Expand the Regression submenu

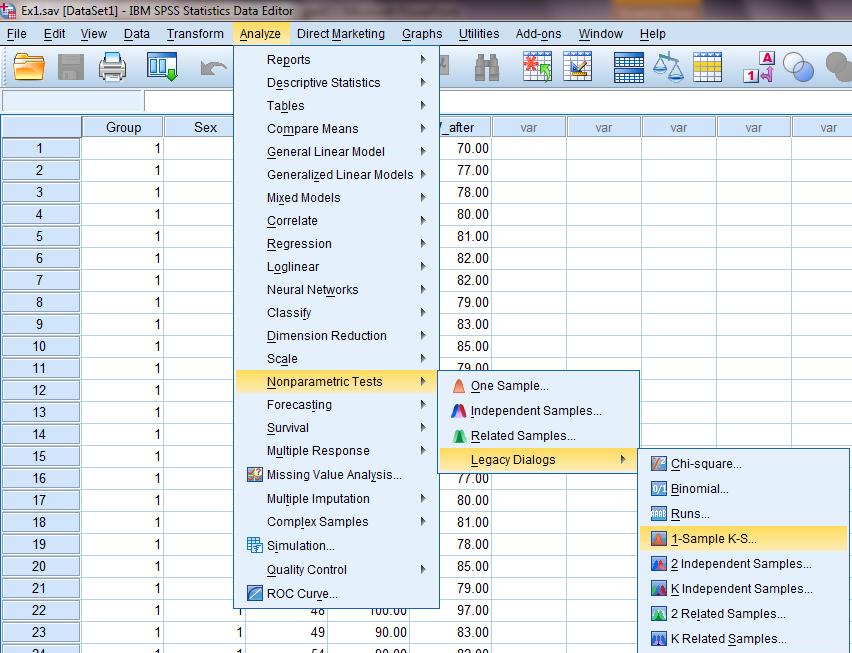point(336,244)
